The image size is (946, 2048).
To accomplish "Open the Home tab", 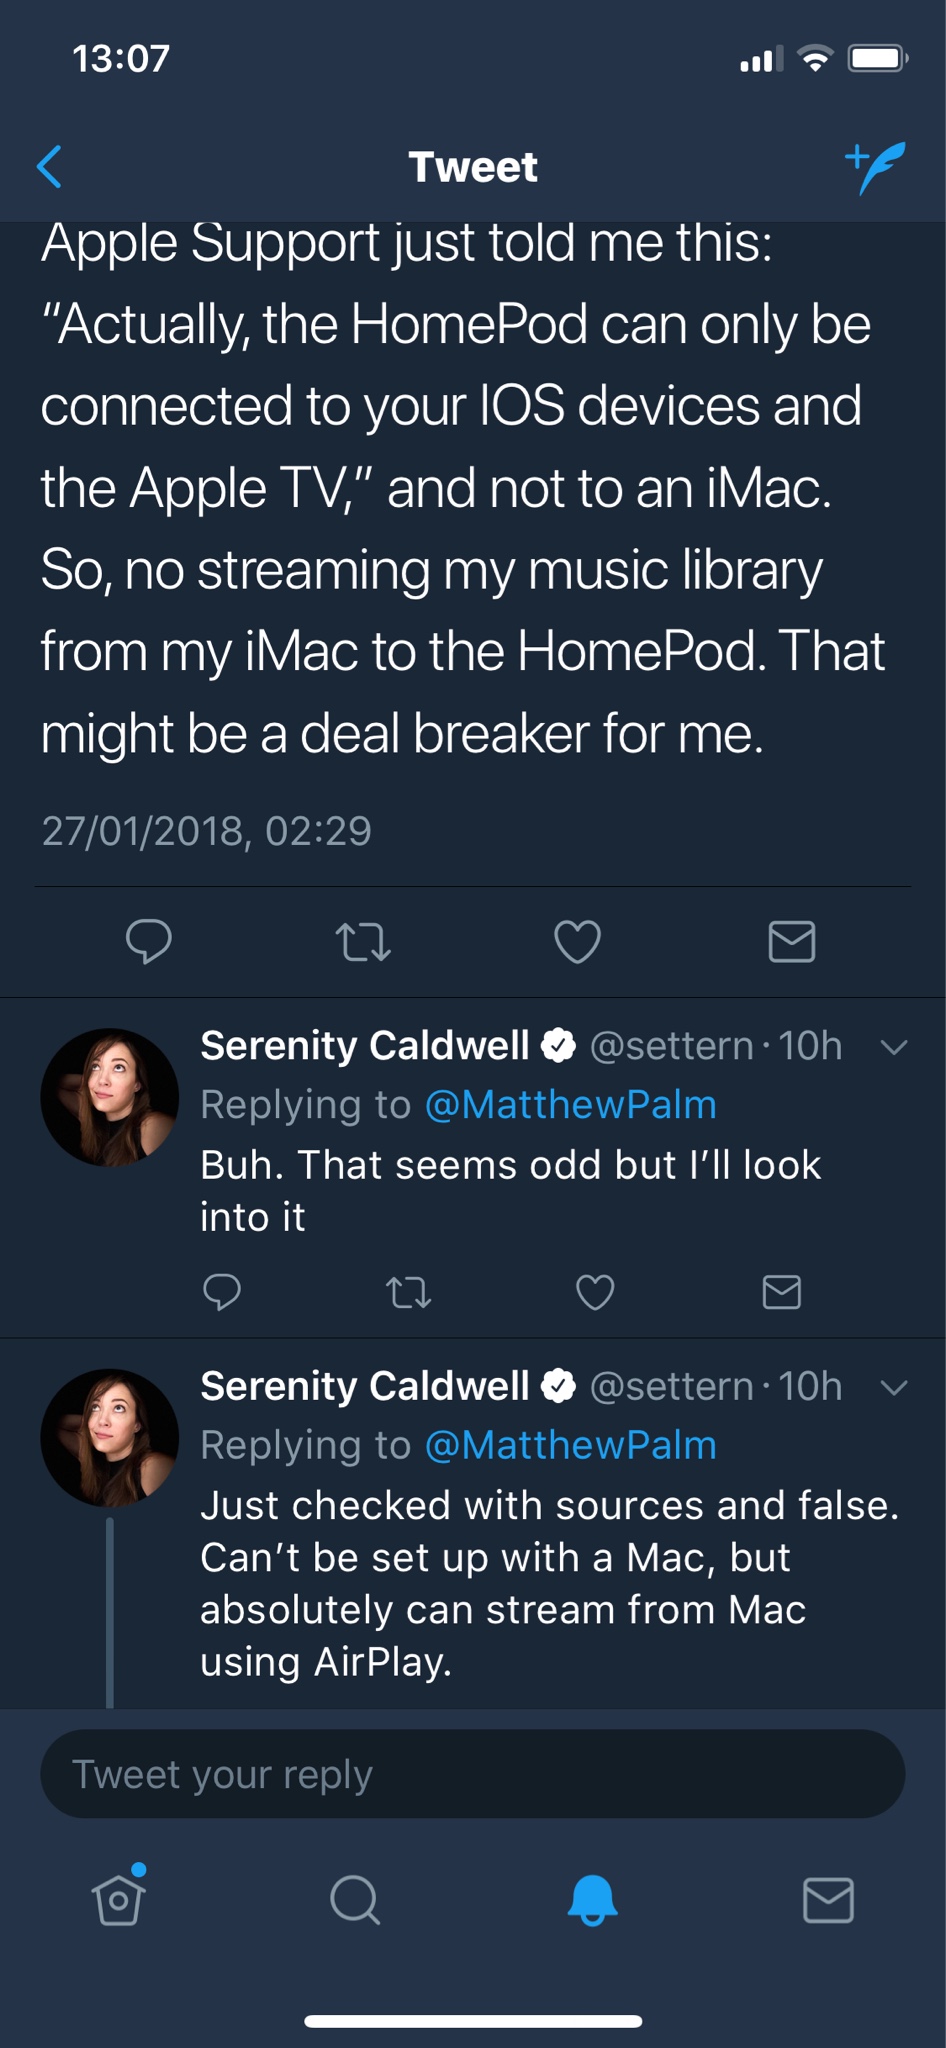I will pyautogui.click(x=119, y=1899).
